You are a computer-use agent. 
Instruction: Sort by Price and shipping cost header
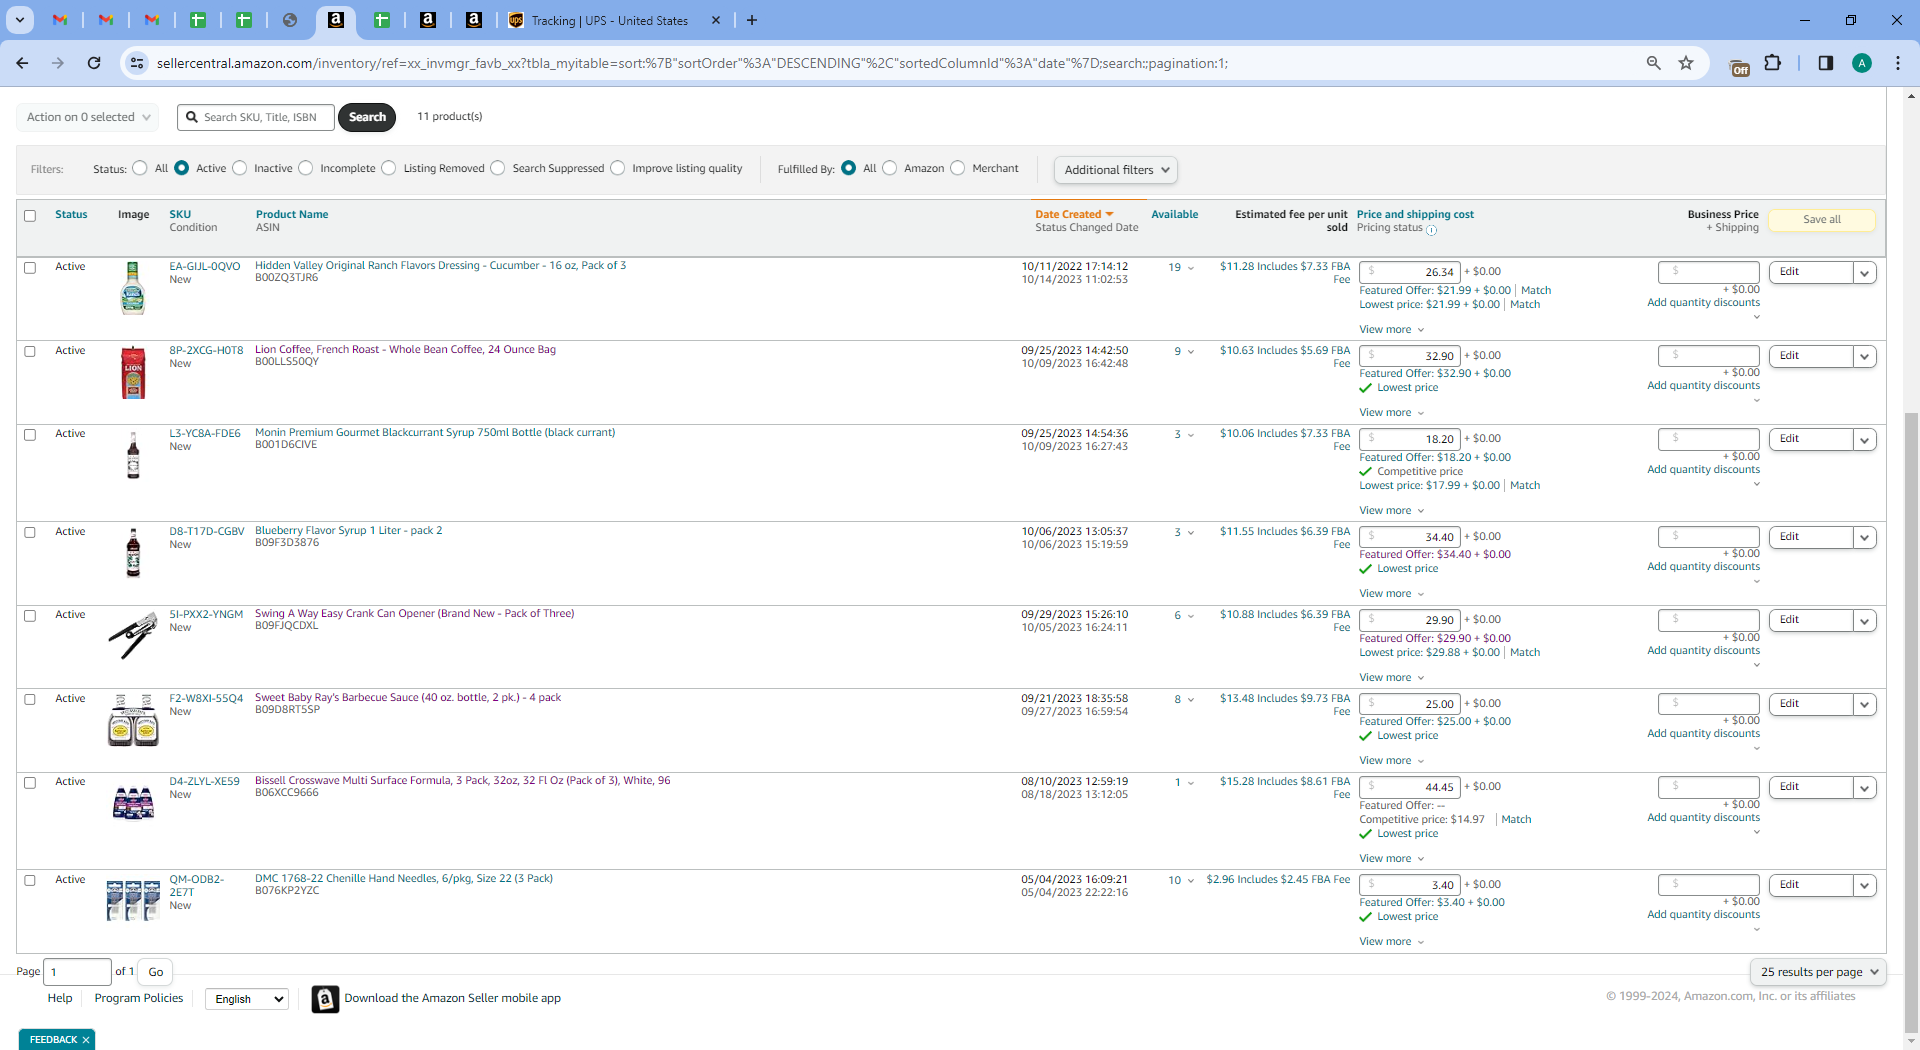(x=1415, y=214)
